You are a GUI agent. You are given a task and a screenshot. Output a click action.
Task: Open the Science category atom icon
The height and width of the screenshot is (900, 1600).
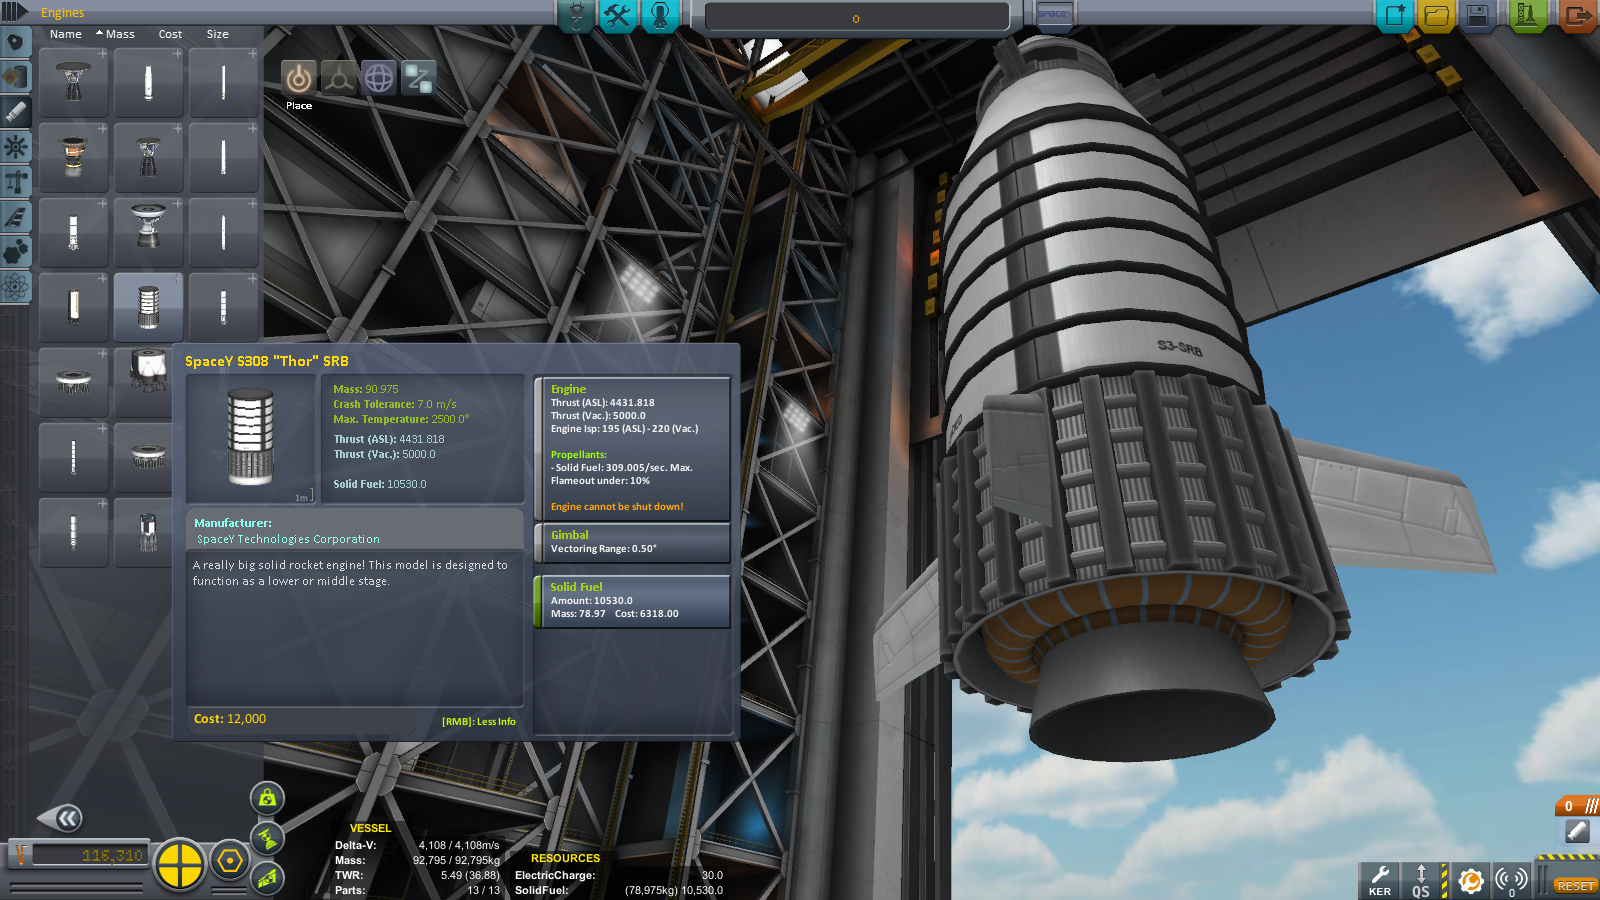click(16, 287)
